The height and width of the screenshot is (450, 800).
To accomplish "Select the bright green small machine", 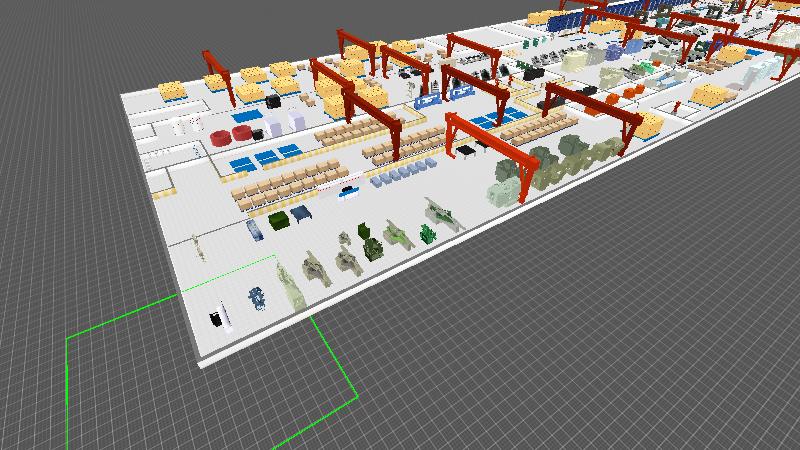I will 427,235.
